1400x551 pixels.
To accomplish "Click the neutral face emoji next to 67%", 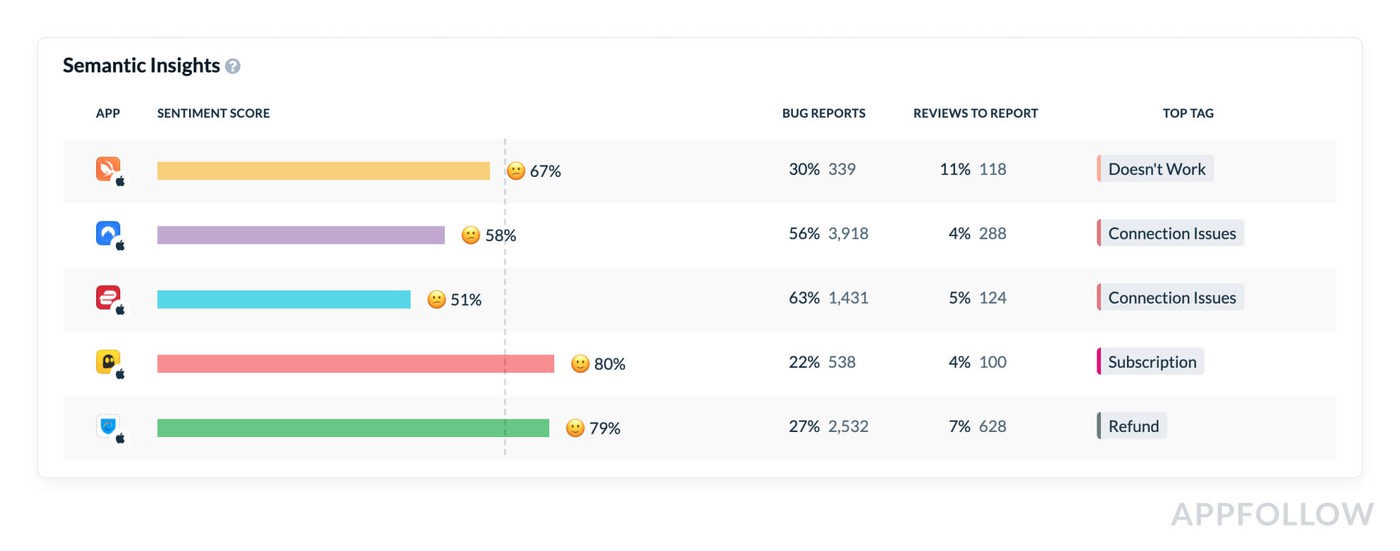I will [516, 171].
